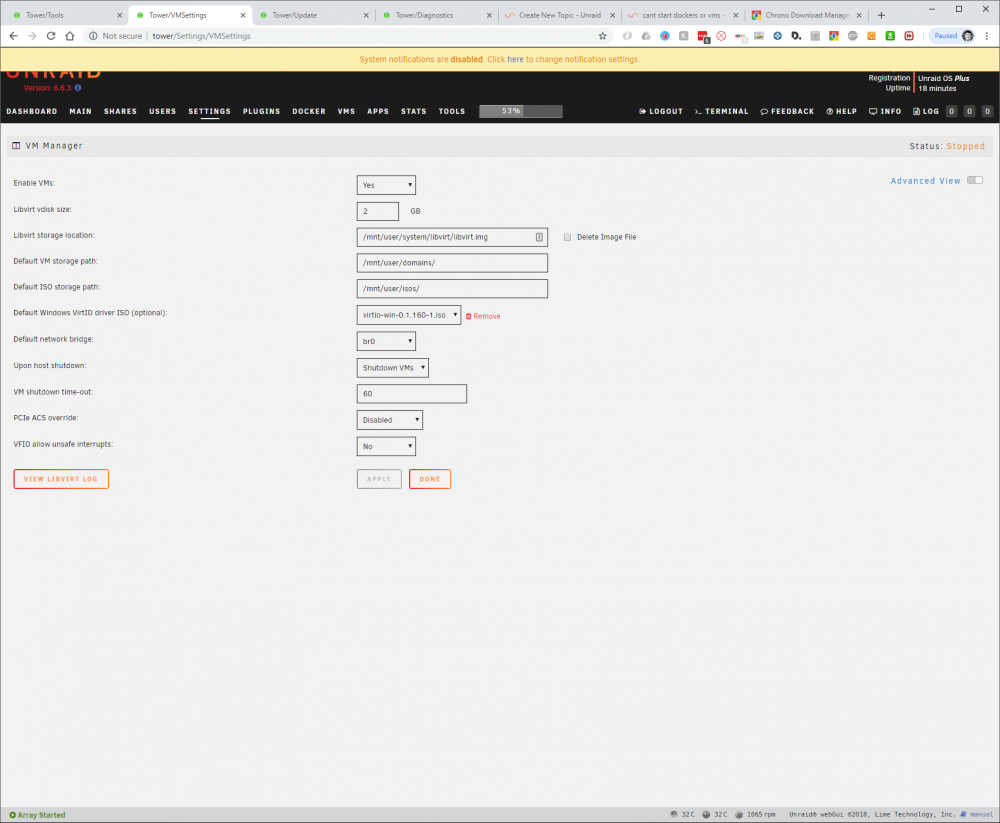This screenshot has height=823, width=1000.
Task: Click the APPLY button
Action: click(379, 479)
